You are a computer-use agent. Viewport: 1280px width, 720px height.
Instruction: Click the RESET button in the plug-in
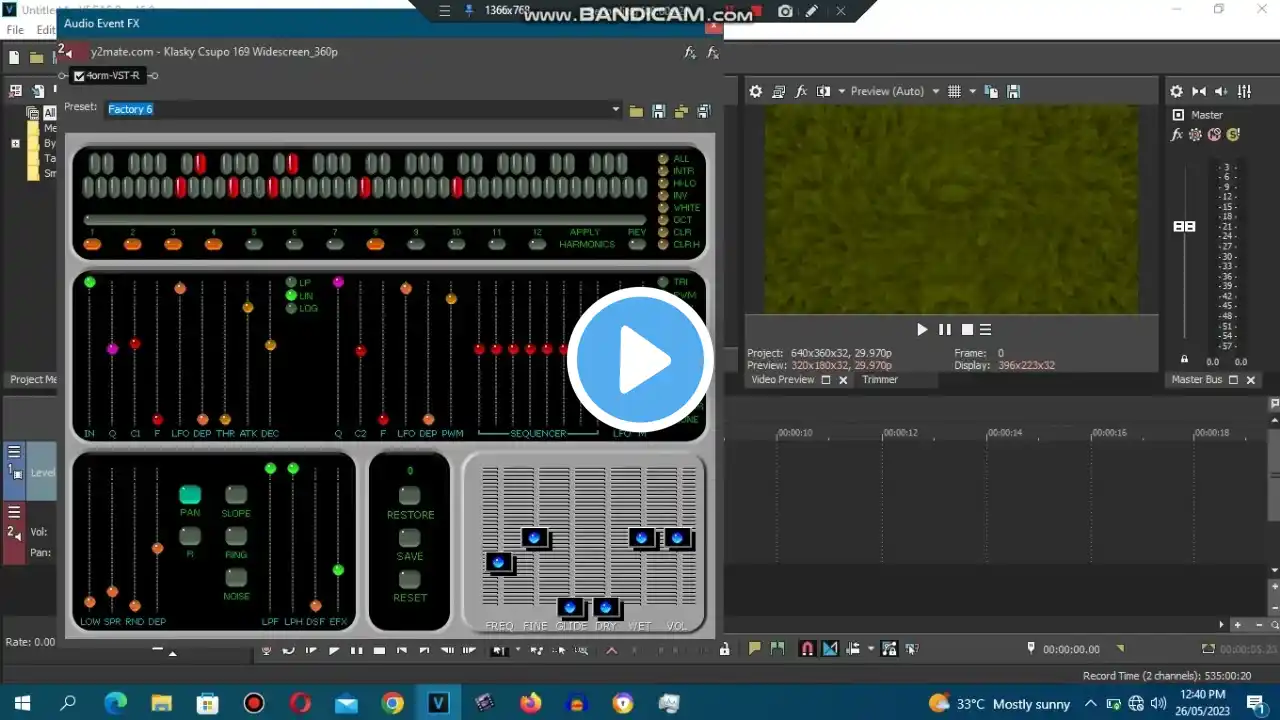410,579
